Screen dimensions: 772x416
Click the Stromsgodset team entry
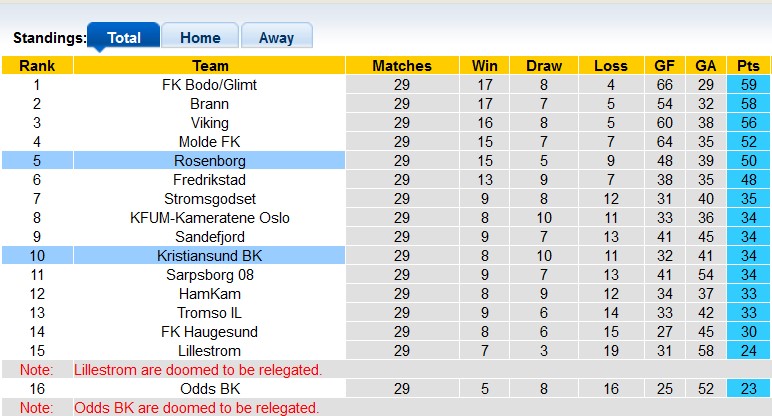[209, 199]
